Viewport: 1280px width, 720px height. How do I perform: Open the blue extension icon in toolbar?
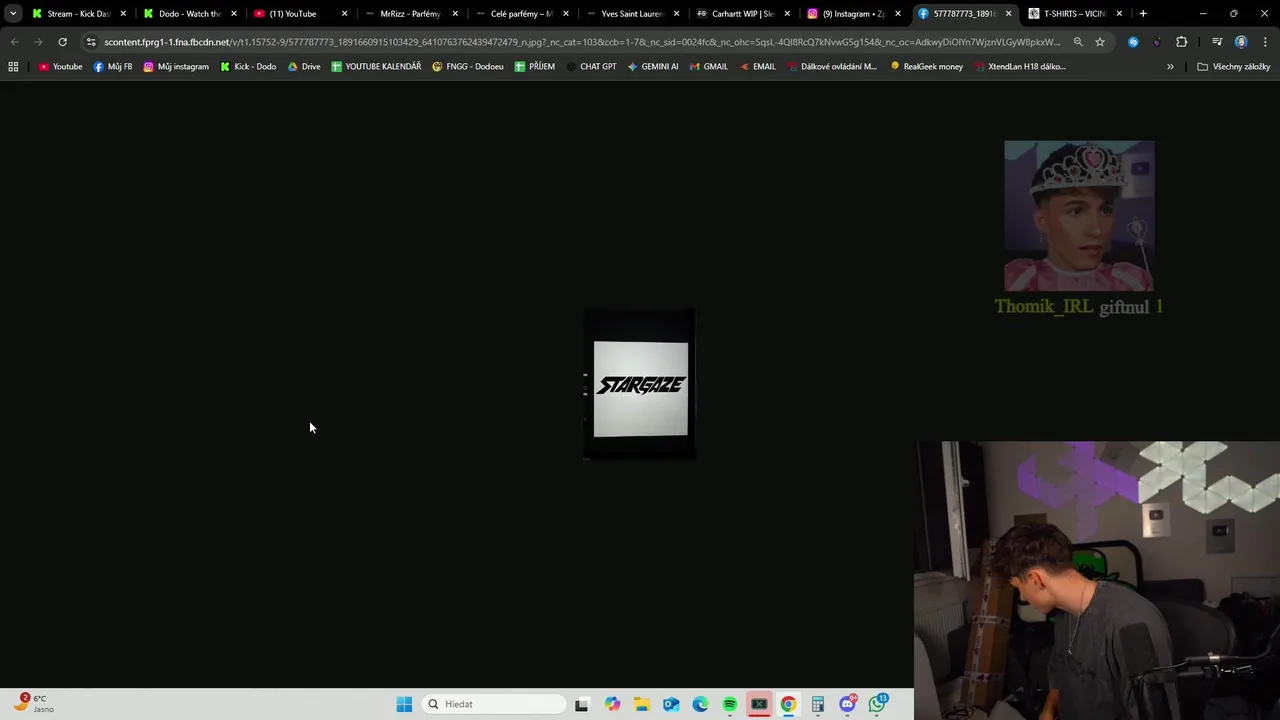point(1133,42)
